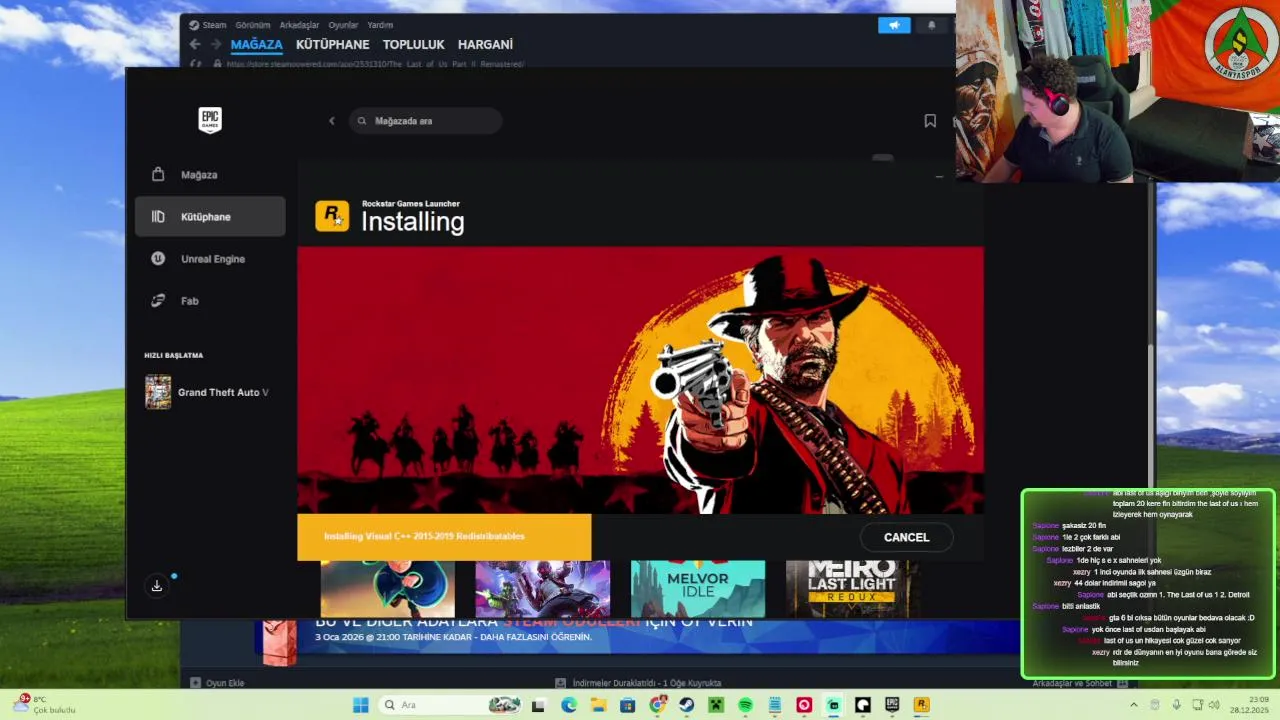The width and height of the screenshot is (1280, 720).
Task: Minimize the Rockstar installer window
Action: coord(939,177)
